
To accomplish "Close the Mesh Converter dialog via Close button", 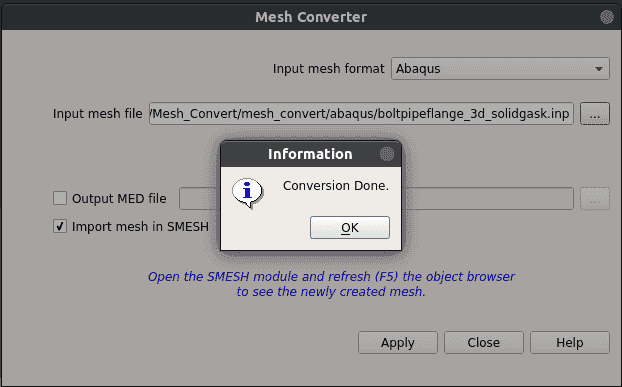I will (x=484, y=343).
